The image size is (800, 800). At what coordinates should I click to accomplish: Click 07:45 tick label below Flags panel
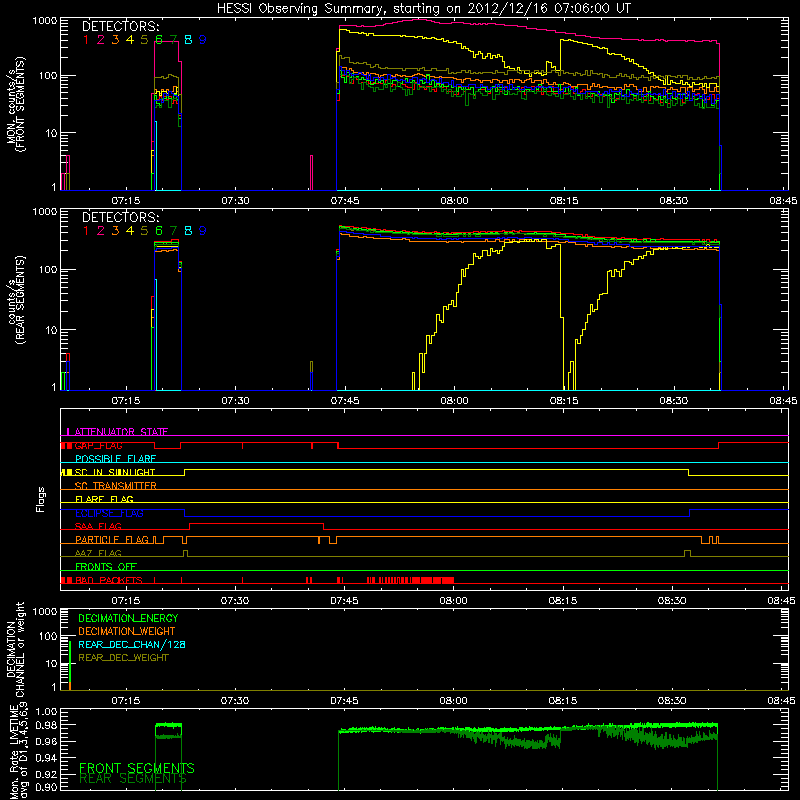pyautogui.click(x=344, y=601)
